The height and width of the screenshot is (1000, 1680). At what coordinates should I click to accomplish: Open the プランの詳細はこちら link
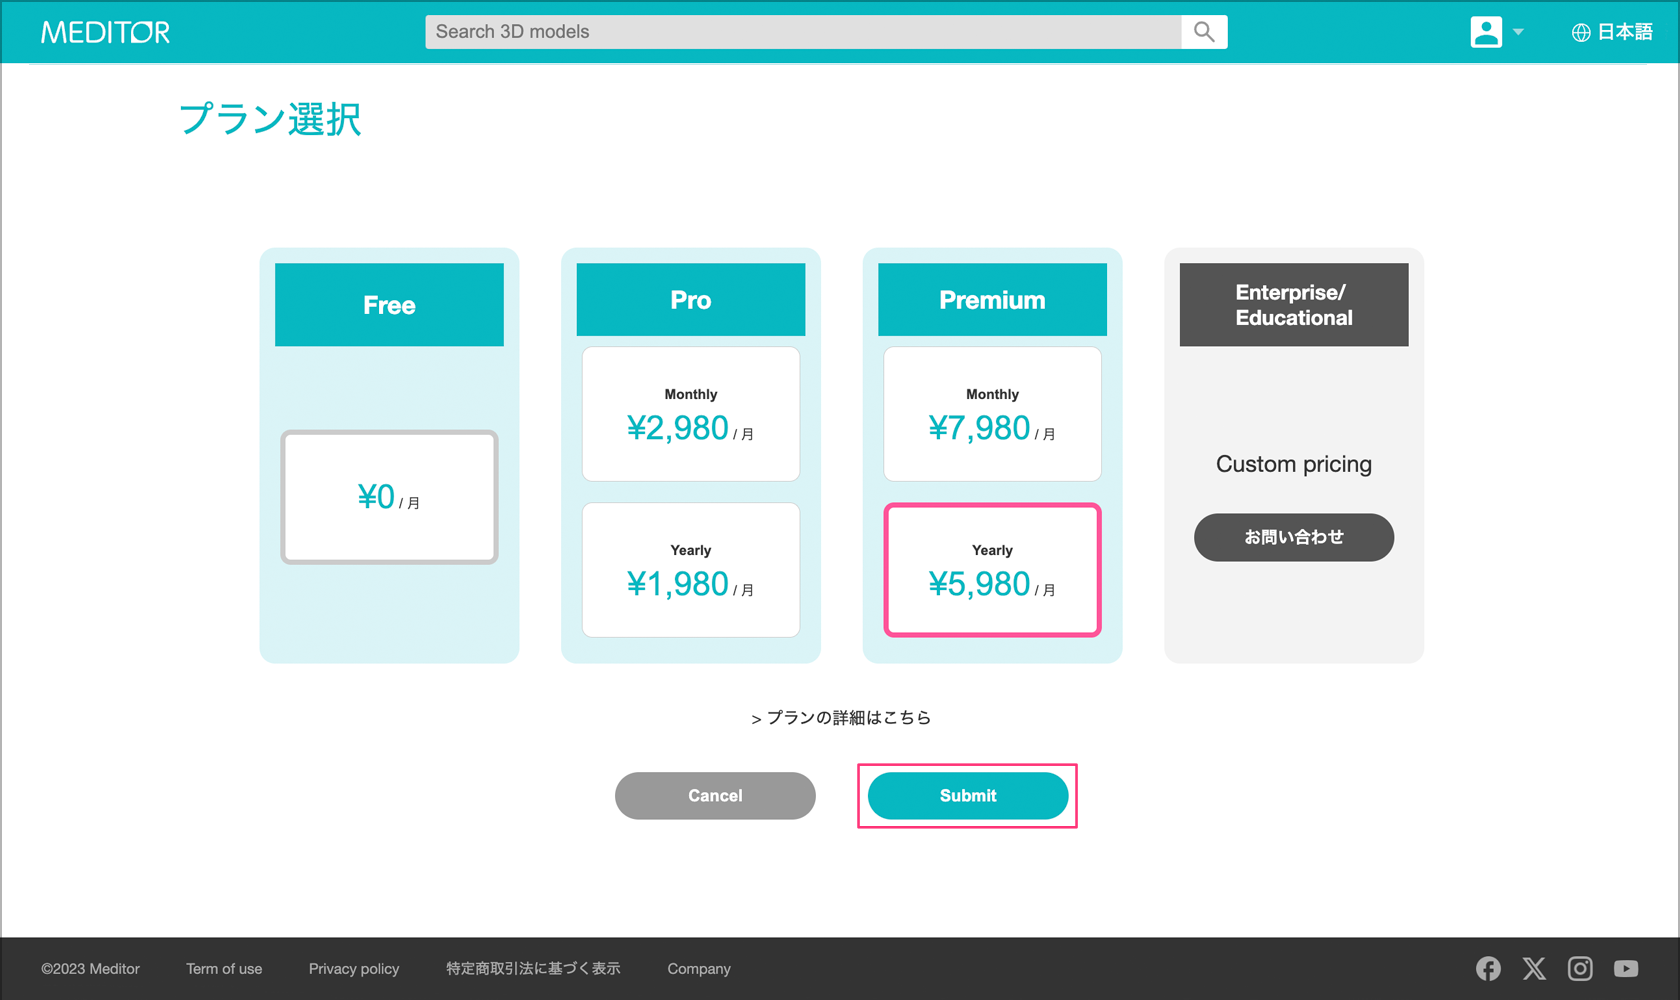point(841,718)
